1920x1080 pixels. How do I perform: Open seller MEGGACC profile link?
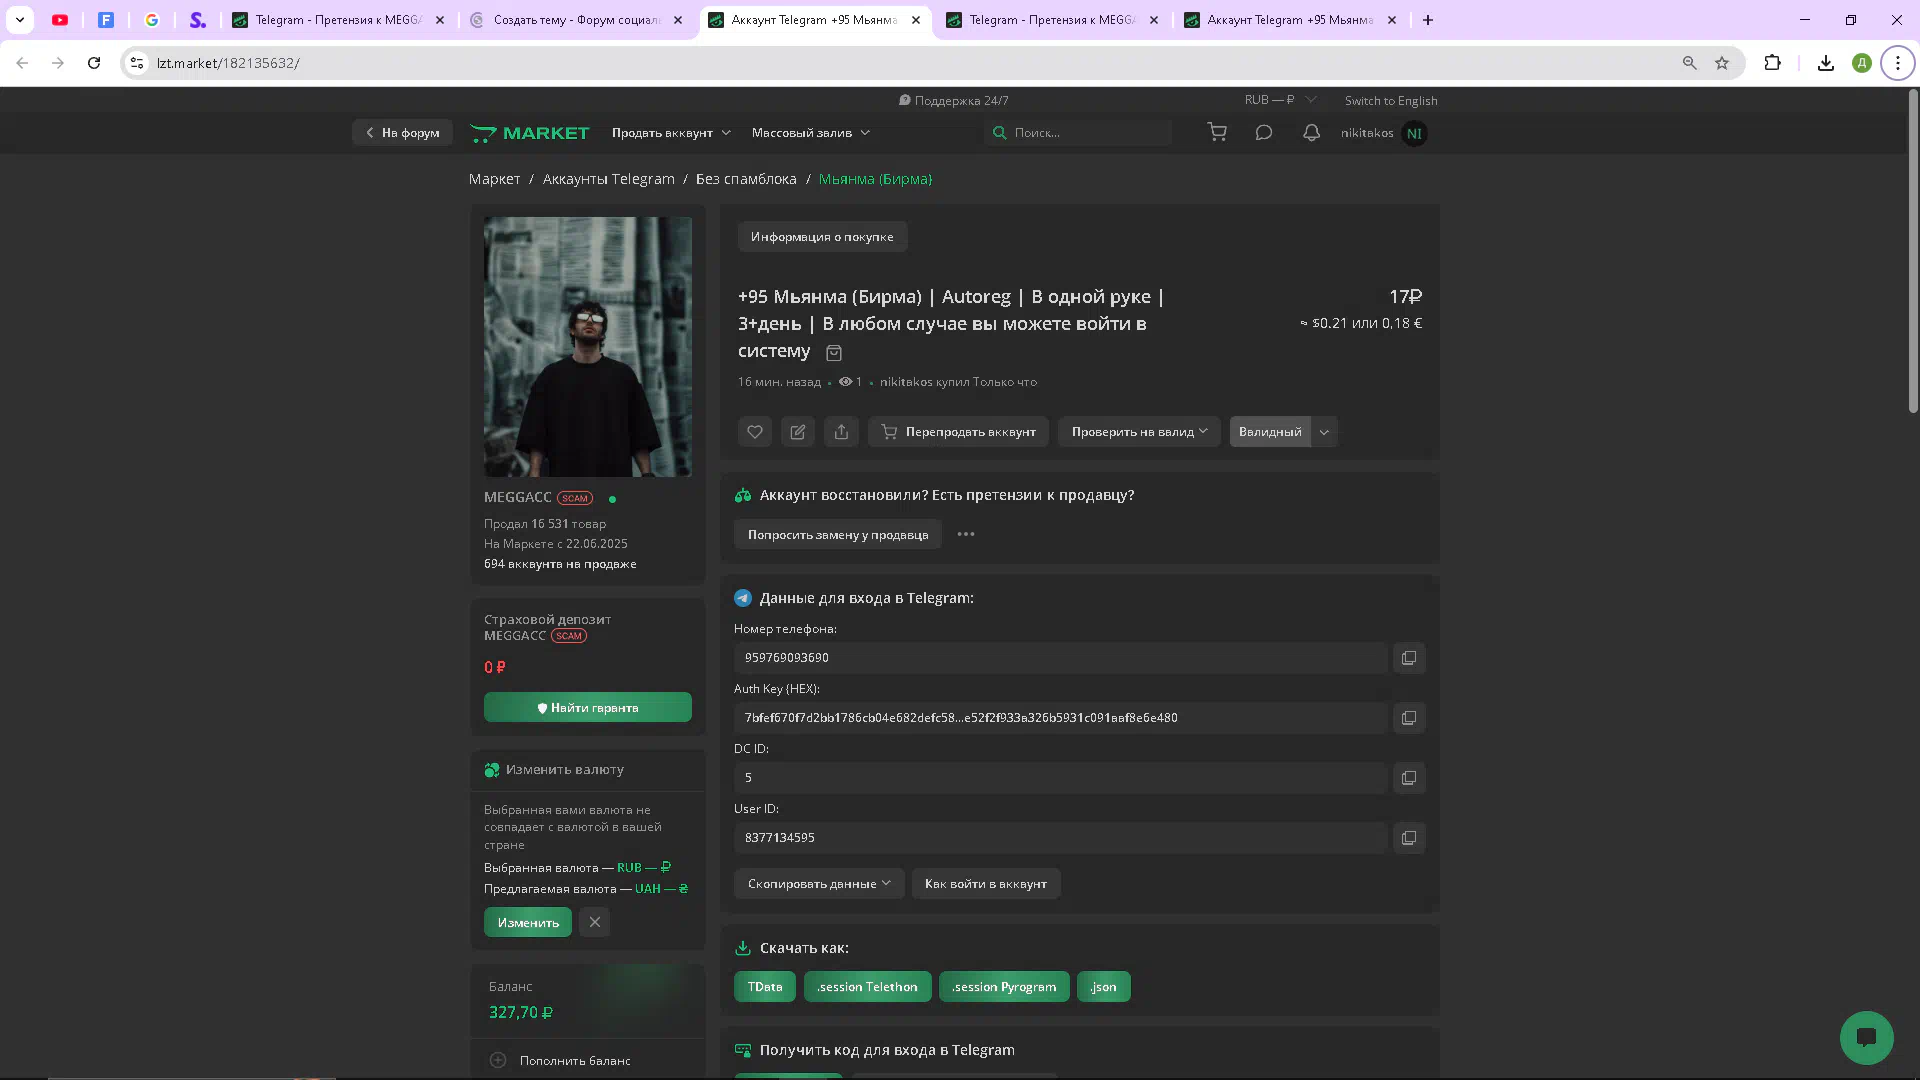point(518,497)
